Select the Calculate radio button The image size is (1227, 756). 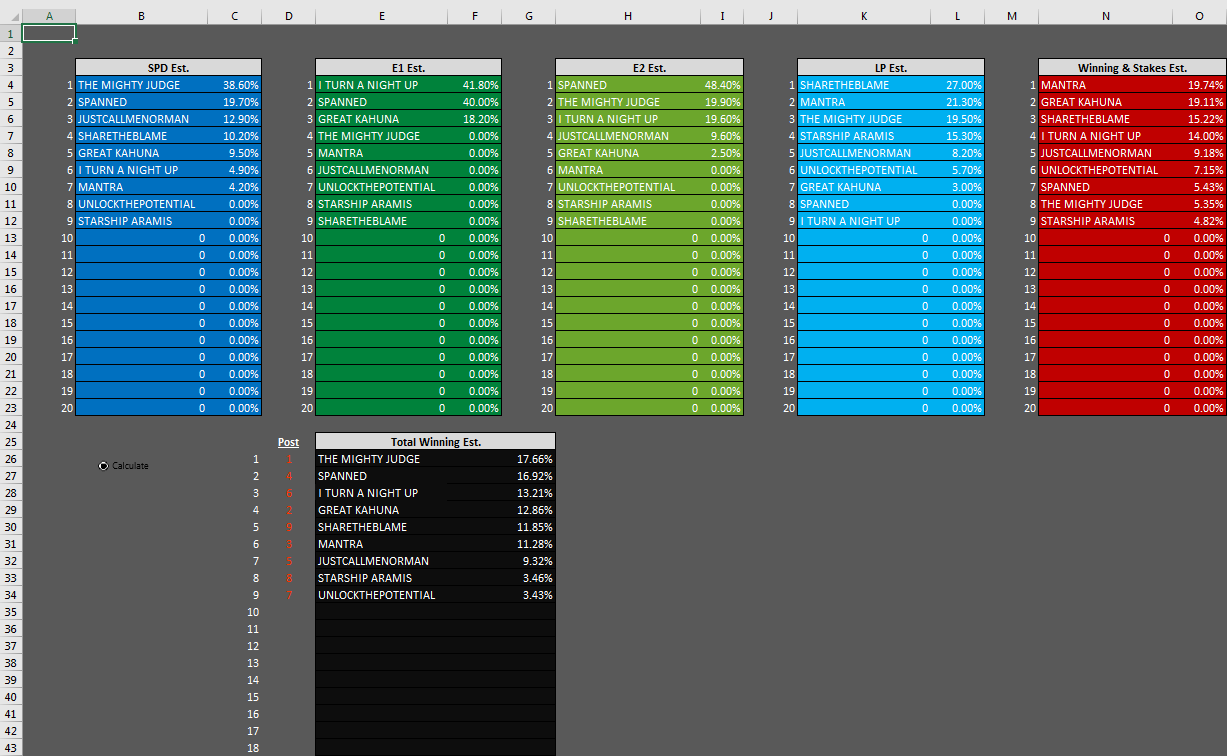[x=104, y=466]
